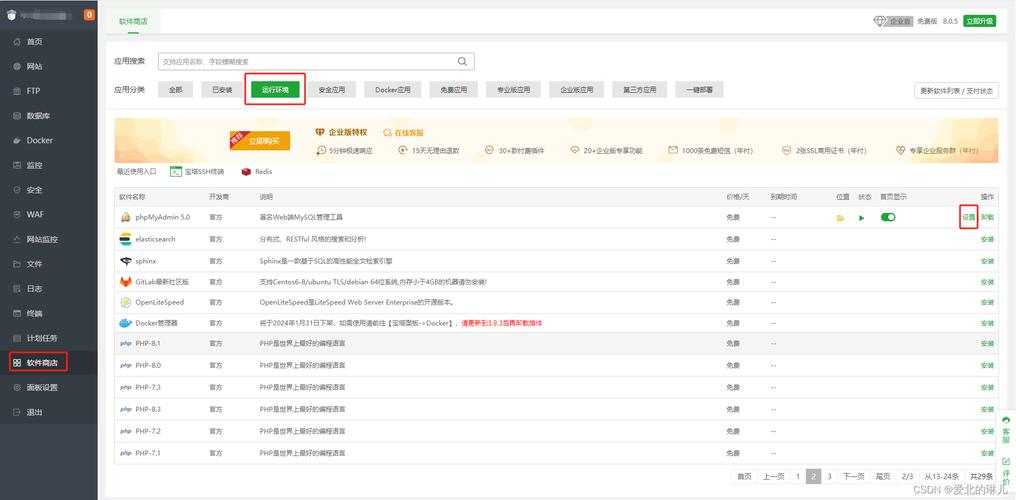Open 宝塔SSH终端 terminal shortcut
Image resolution: width=1016 pixels, height=500 pixels.
click(x=197, y=172)
